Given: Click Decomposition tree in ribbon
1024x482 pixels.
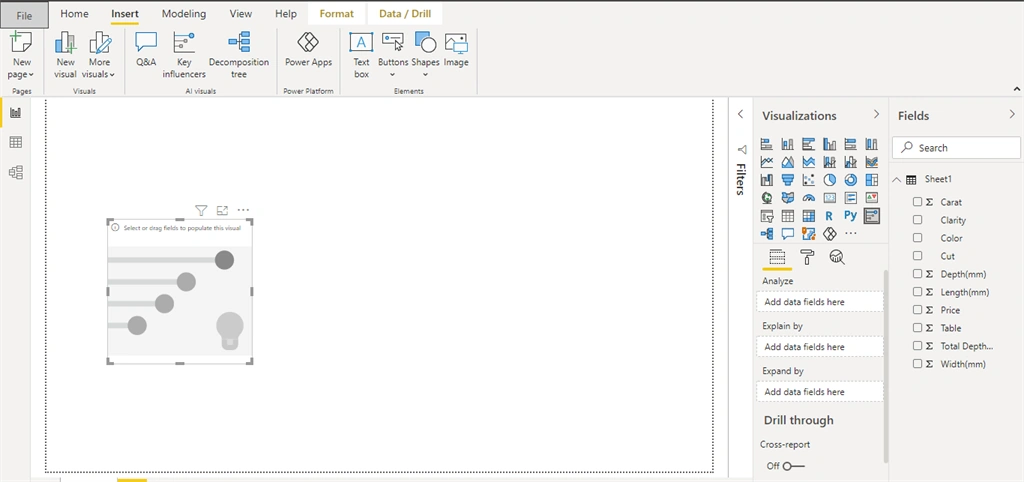Looking at the screenshot, I should (239, 55).
